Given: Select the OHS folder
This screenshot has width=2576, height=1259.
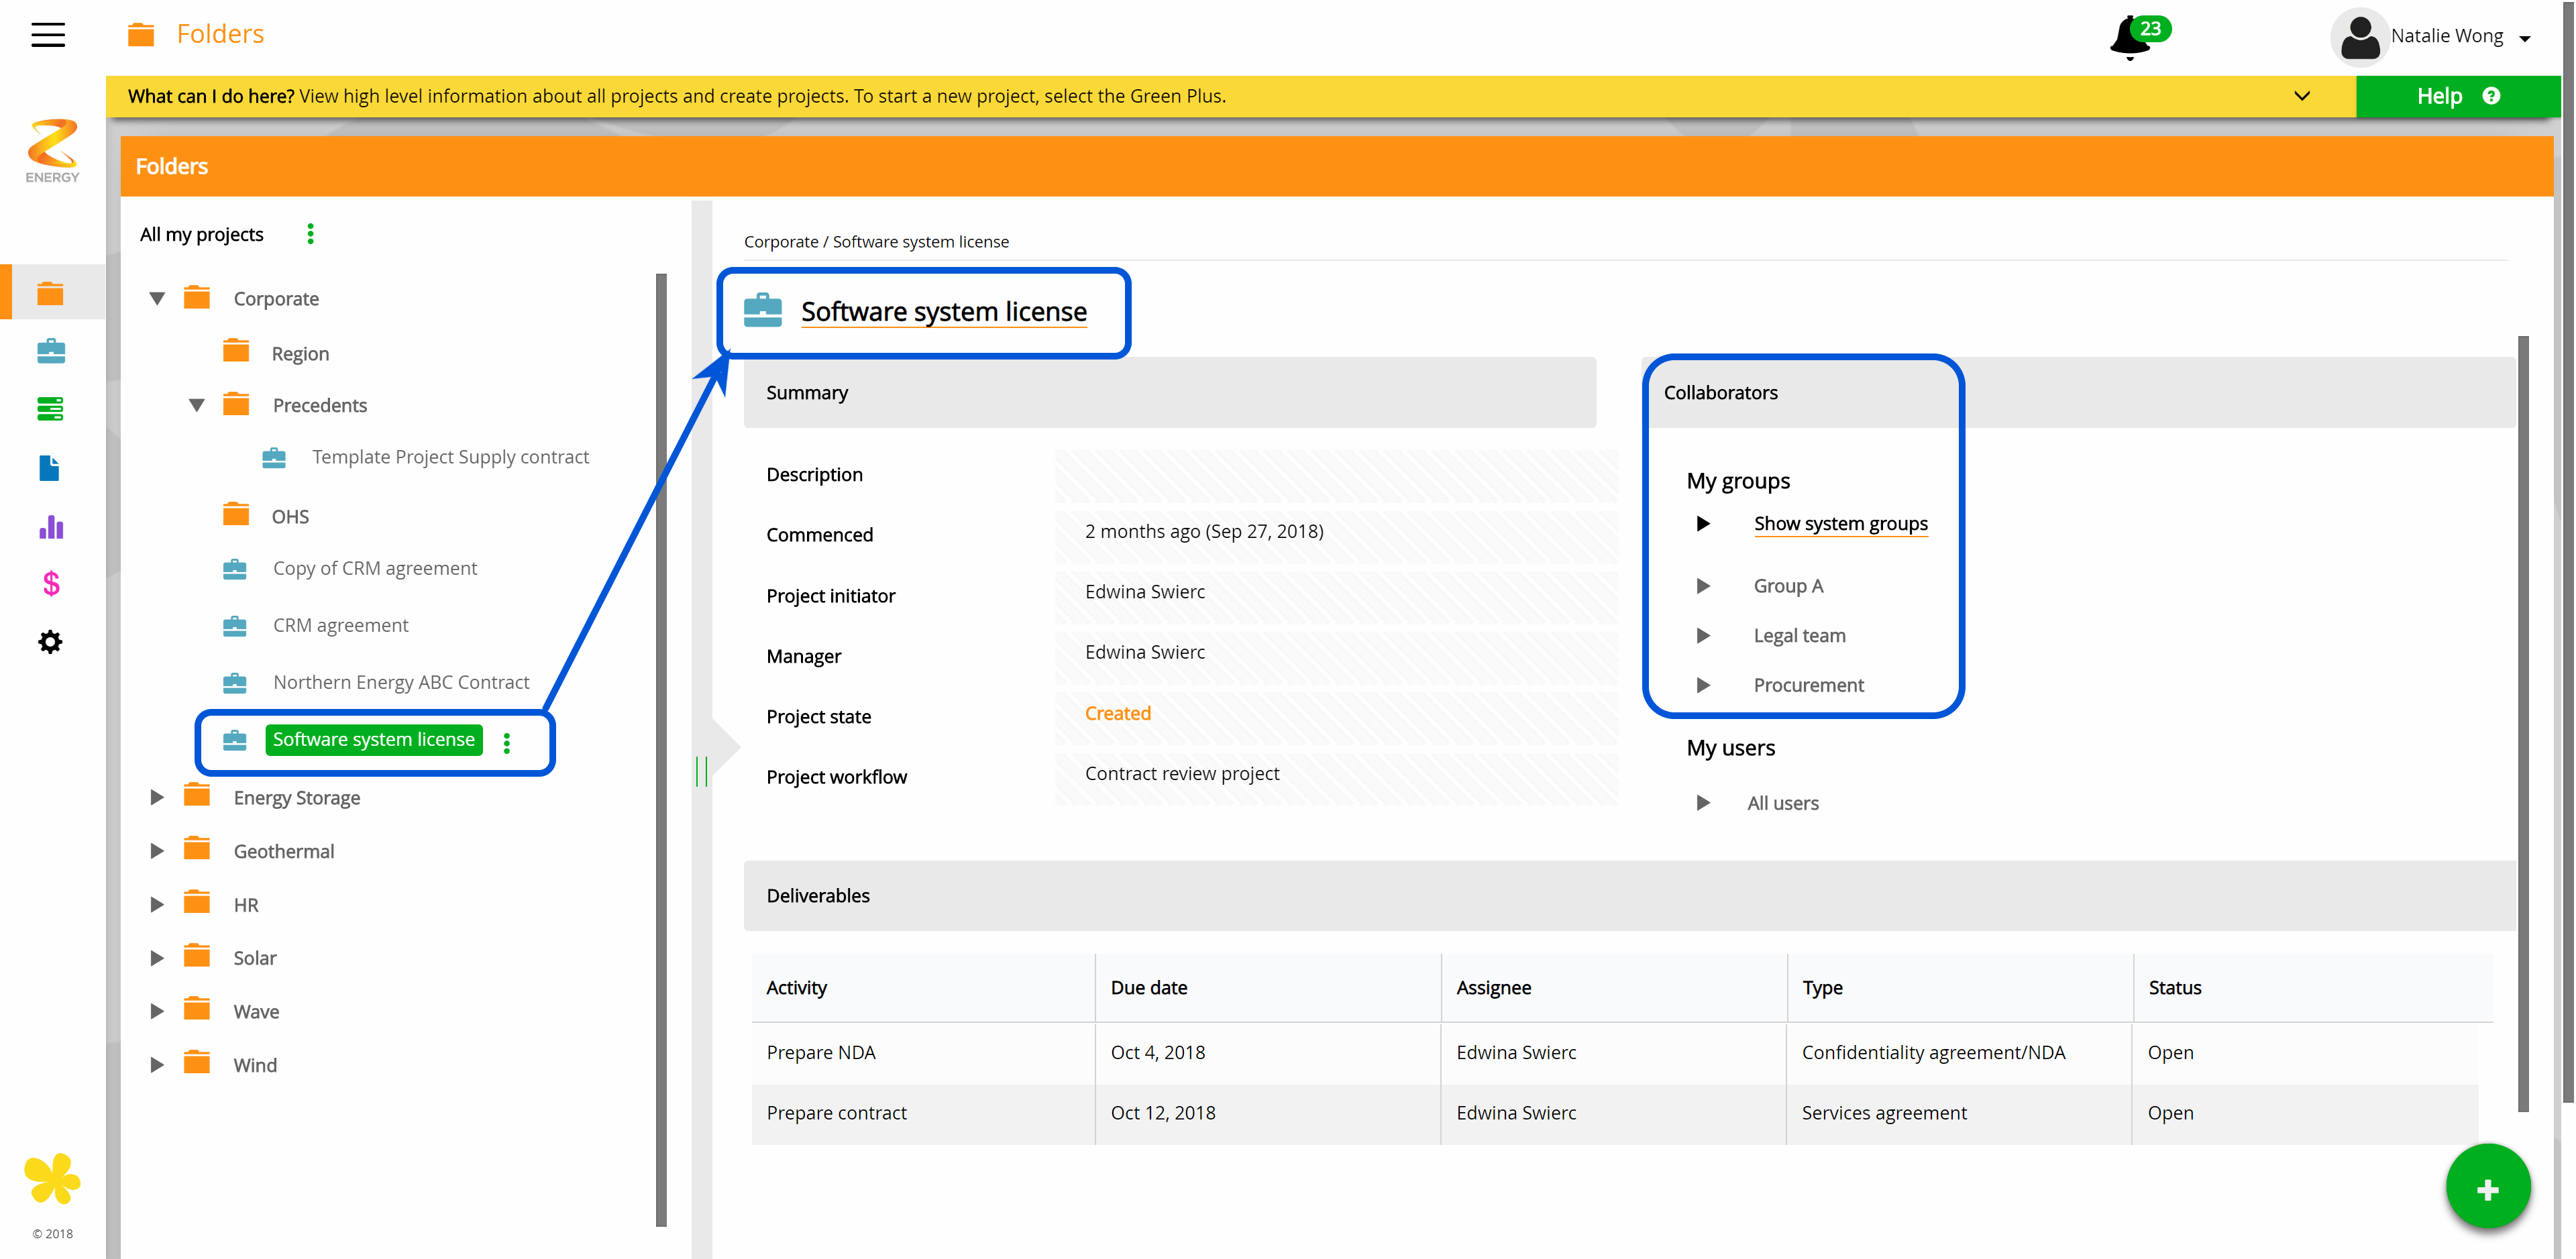Looking at the screenshot, I should [290, 516].
